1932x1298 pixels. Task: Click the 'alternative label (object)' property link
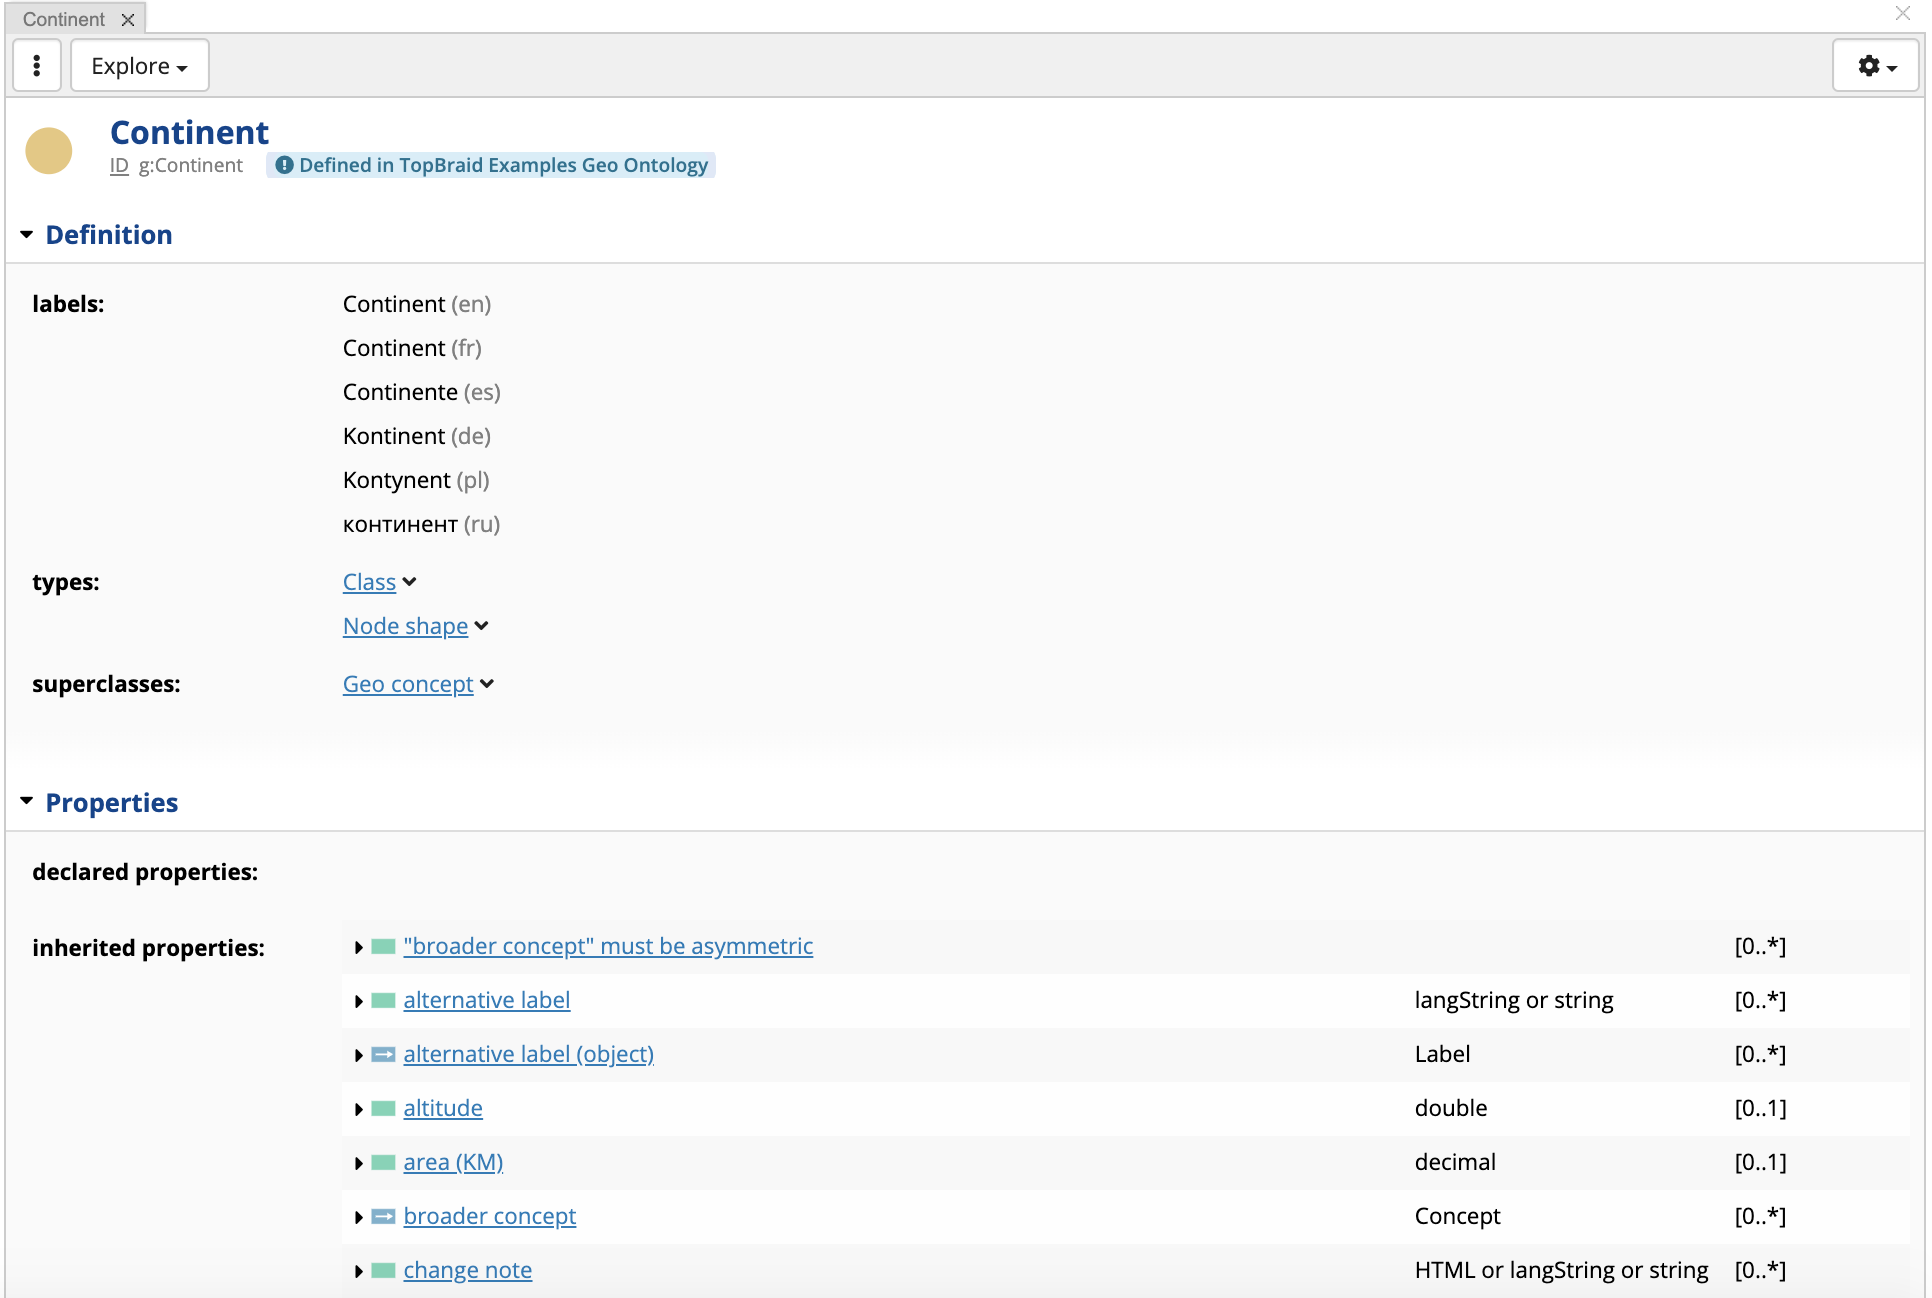(x=529, y=1053)
